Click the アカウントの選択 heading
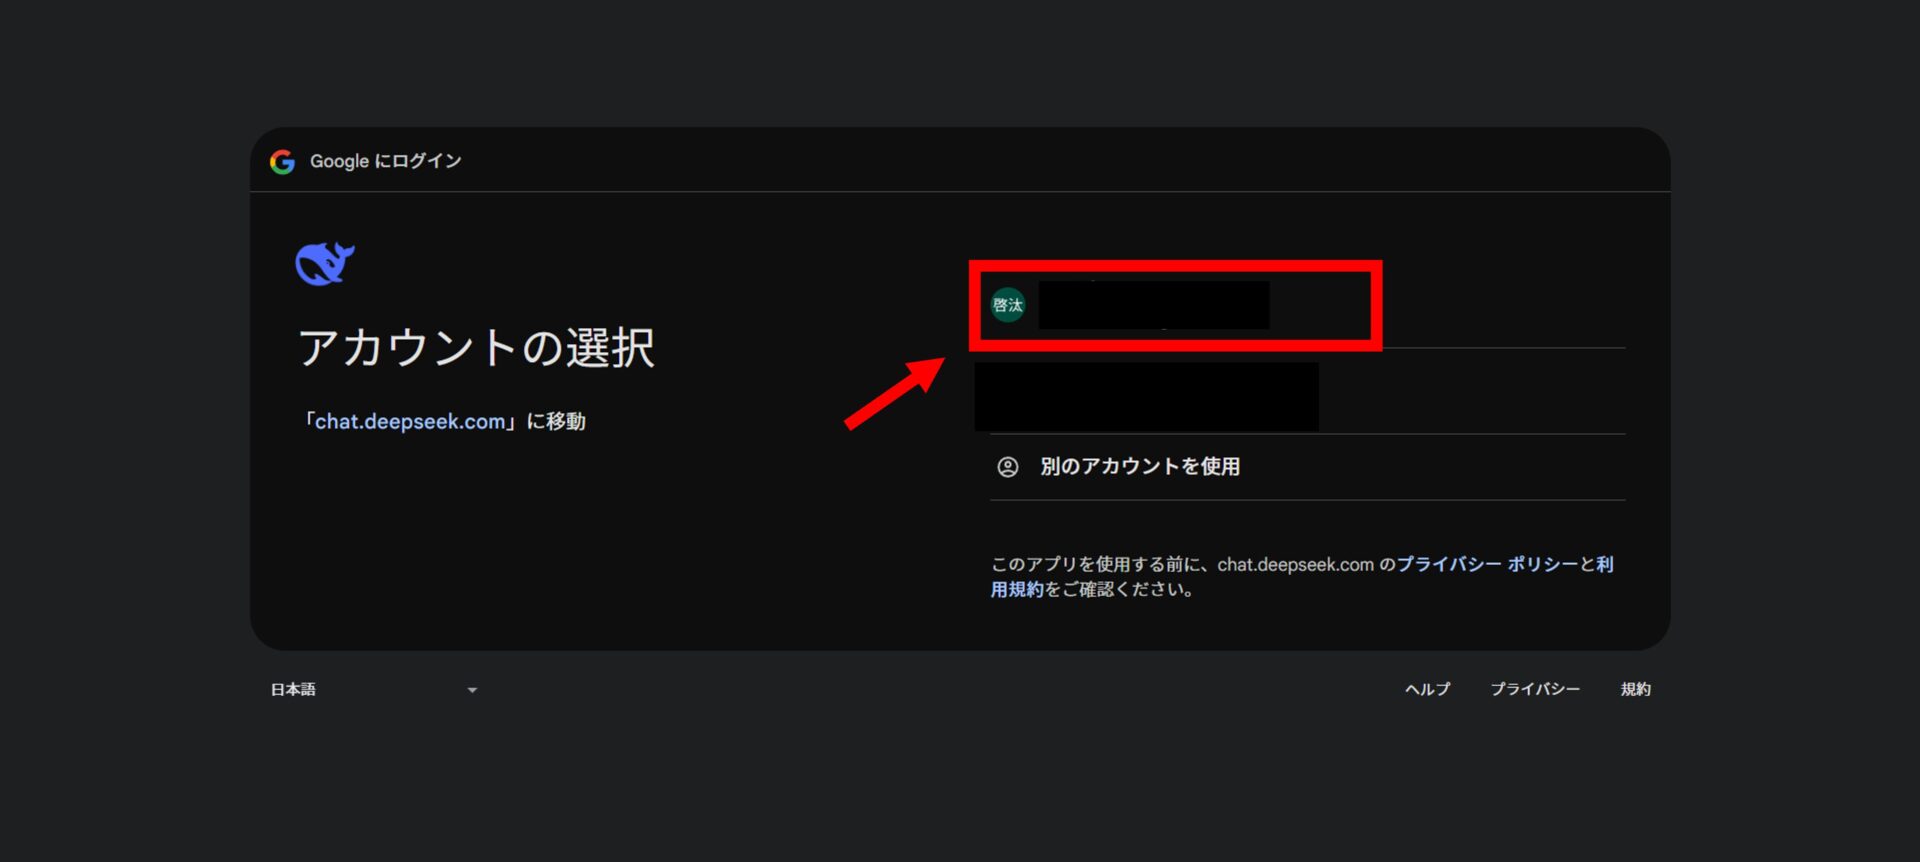 476,348
